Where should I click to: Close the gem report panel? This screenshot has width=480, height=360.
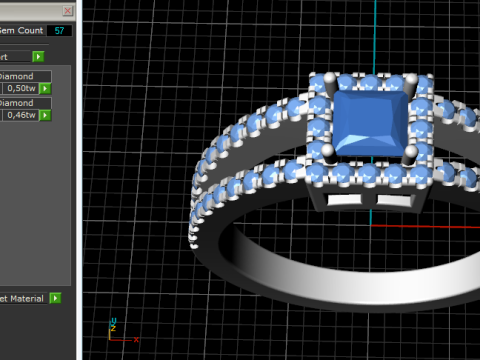68,11
